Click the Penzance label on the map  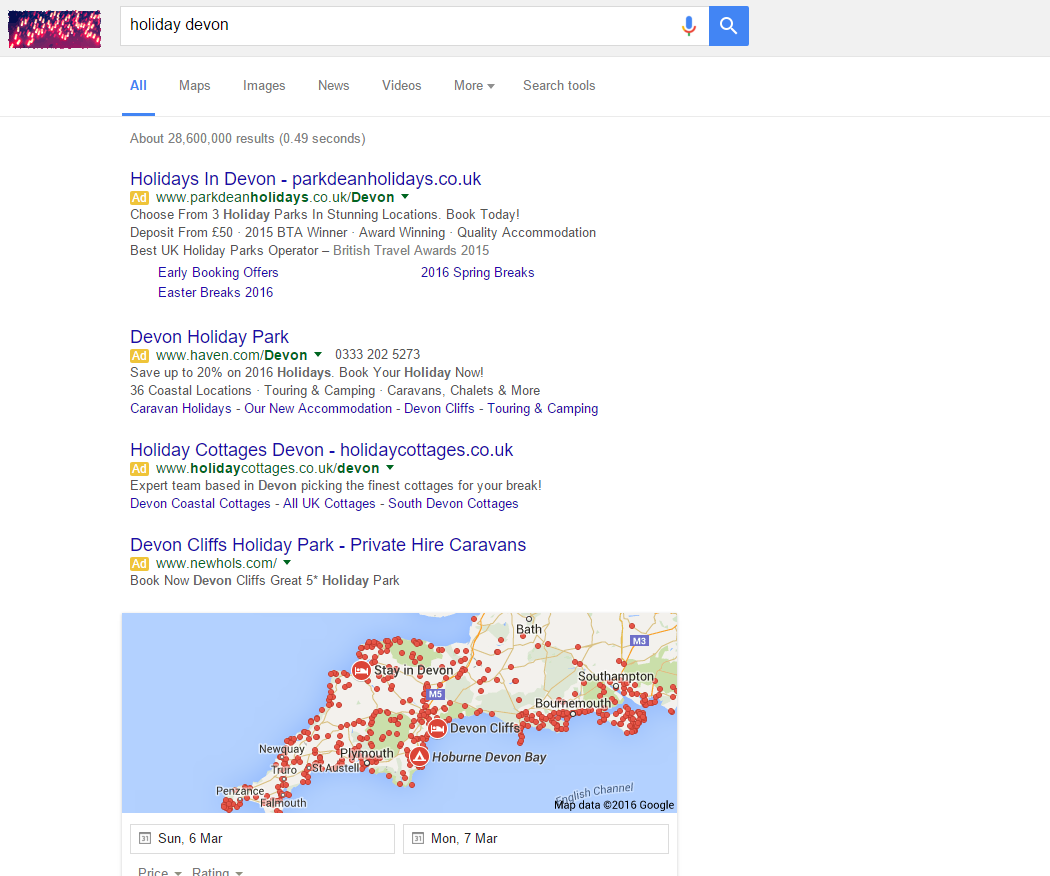240,791
